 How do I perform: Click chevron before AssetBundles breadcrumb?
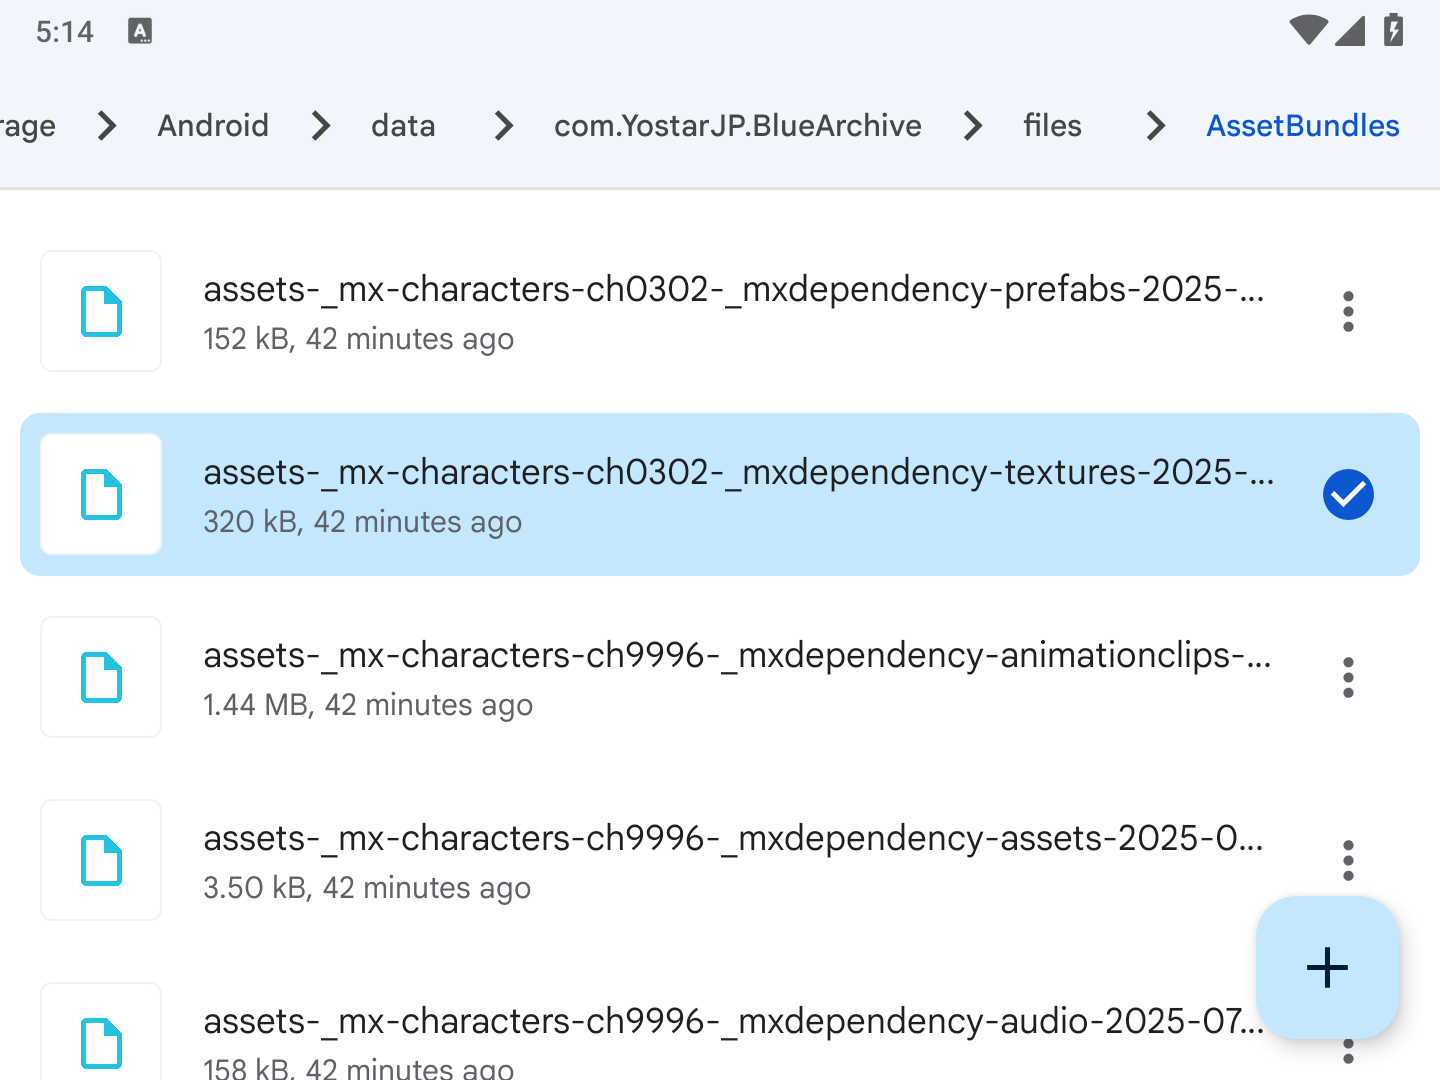pyautogui.click(x=1155, y=126)
